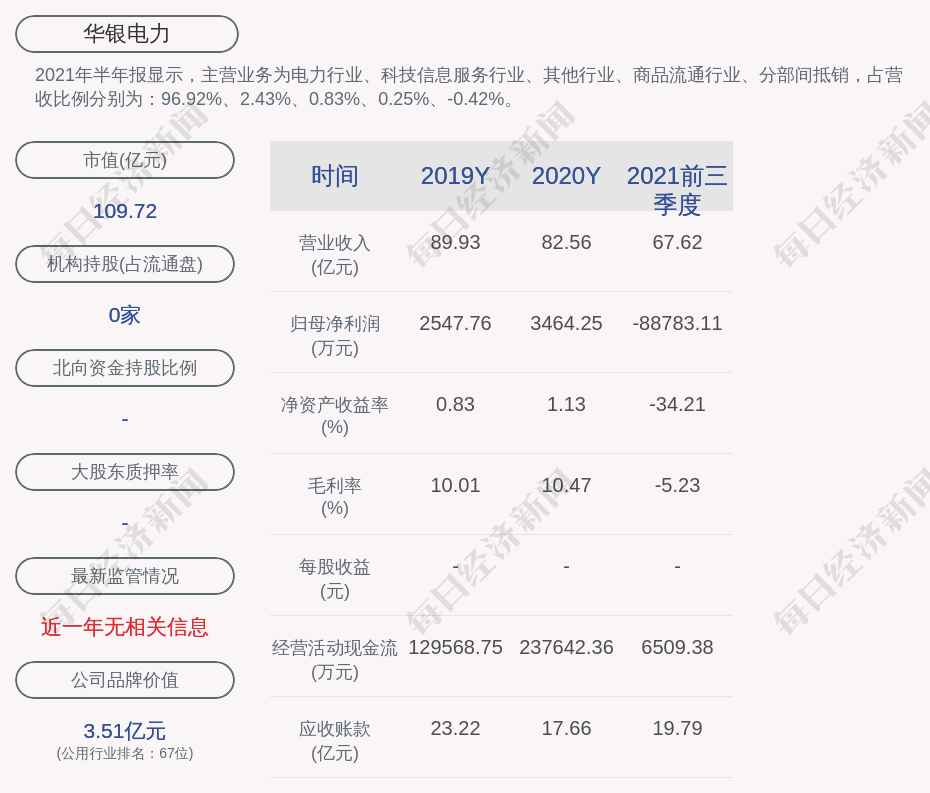The height and width of the screenshot is (793, 930).
Task: Click receivables value 19.79
Action: click(677, 728)
